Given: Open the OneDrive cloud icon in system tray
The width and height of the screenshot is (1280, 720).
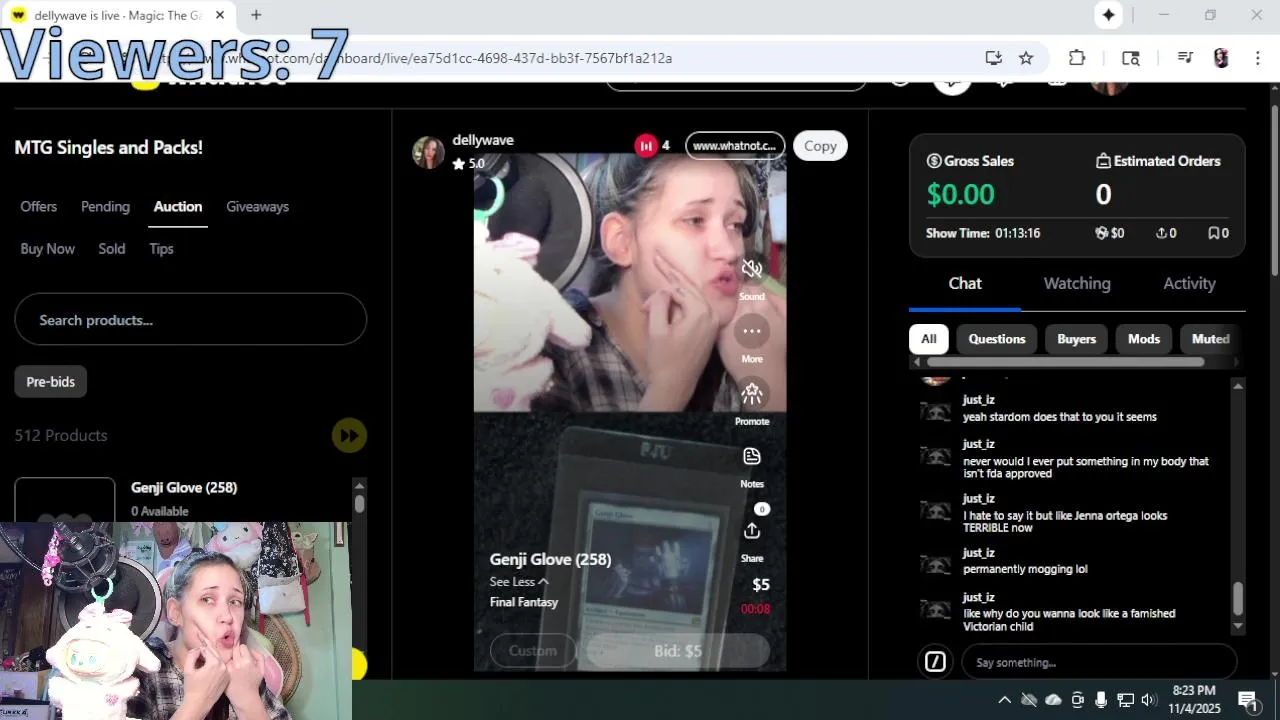Looking at the screenshot, I should tap(1053, 700).
